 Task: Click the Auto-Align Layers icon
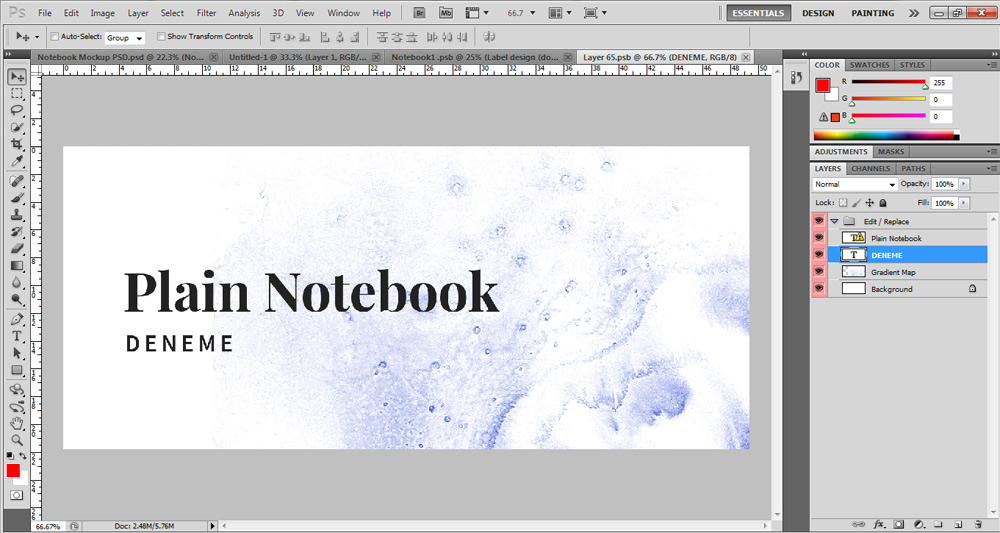[x=490, y=37]
